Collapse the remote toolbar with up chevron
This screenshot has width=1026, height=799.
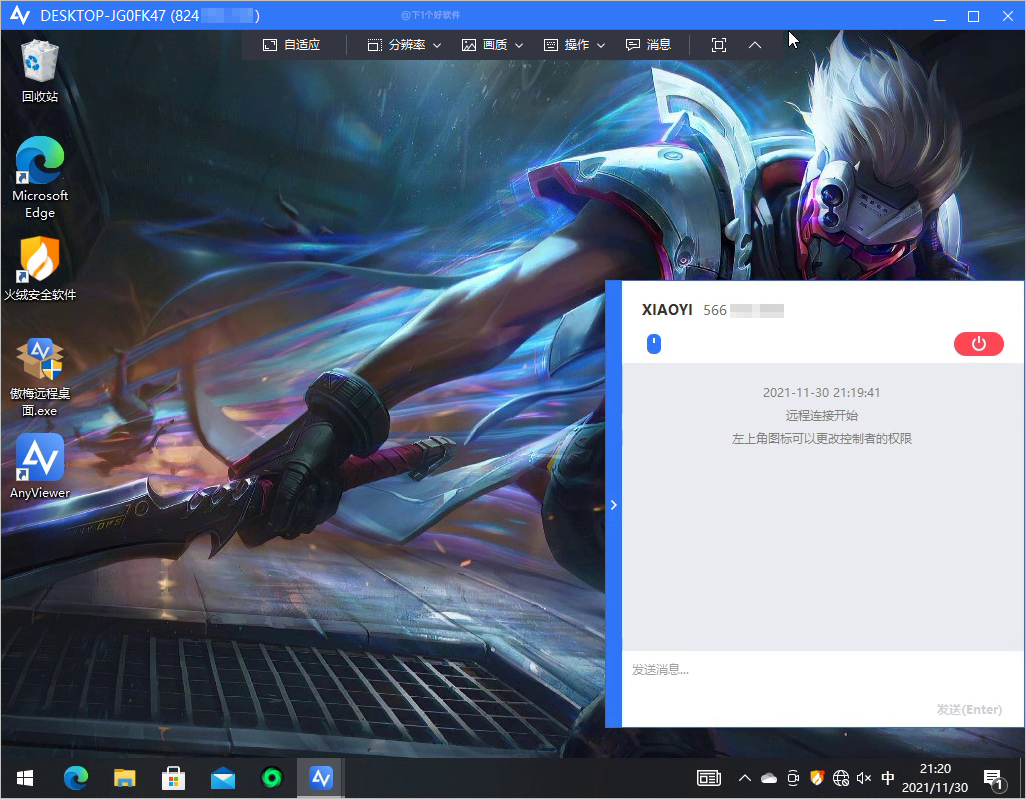click(755, 45)
